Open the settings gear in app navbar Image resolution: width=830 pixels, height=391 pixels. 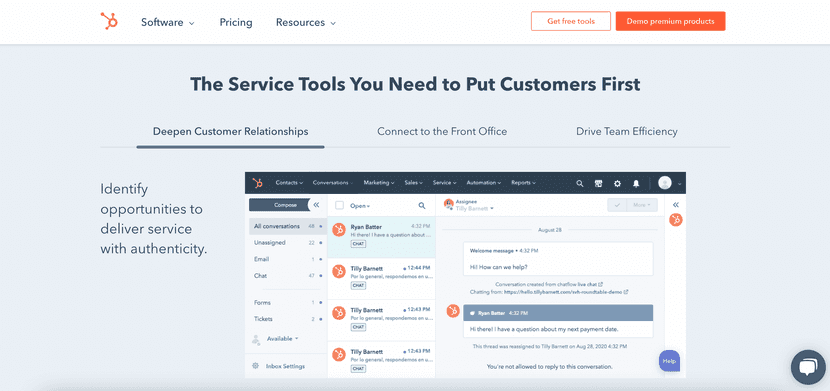(x=617, y=183)
